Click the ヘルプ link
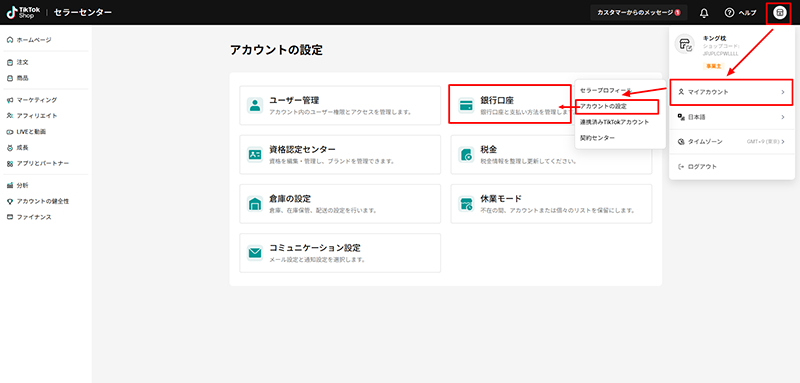The height and width of the screenshot is (383, 800). click(747, 13)
